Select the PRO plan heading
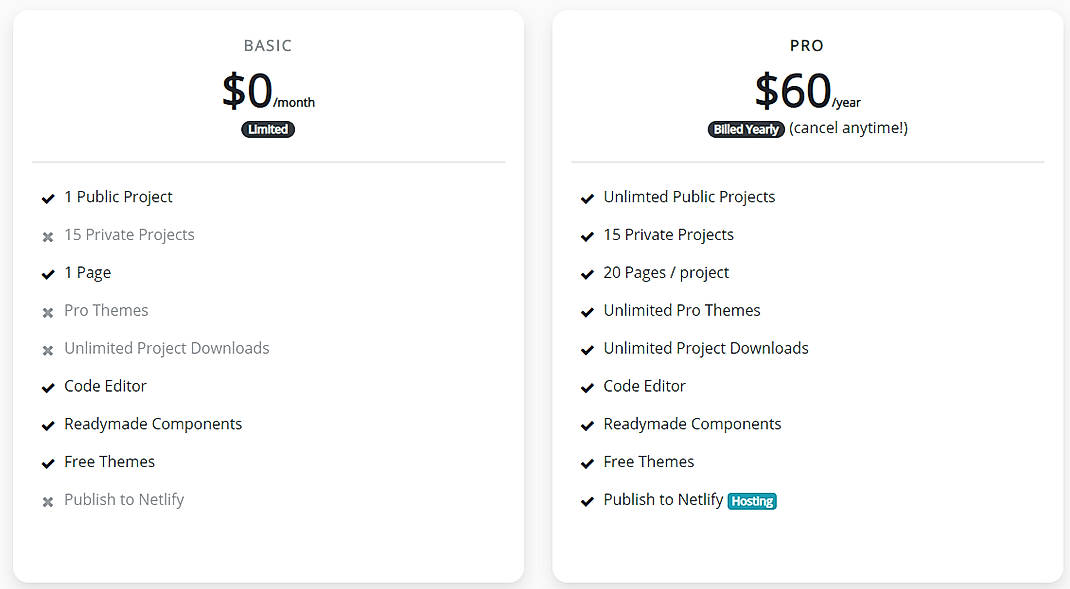This screenshot has height=589, width=1070. pos(806,45)
